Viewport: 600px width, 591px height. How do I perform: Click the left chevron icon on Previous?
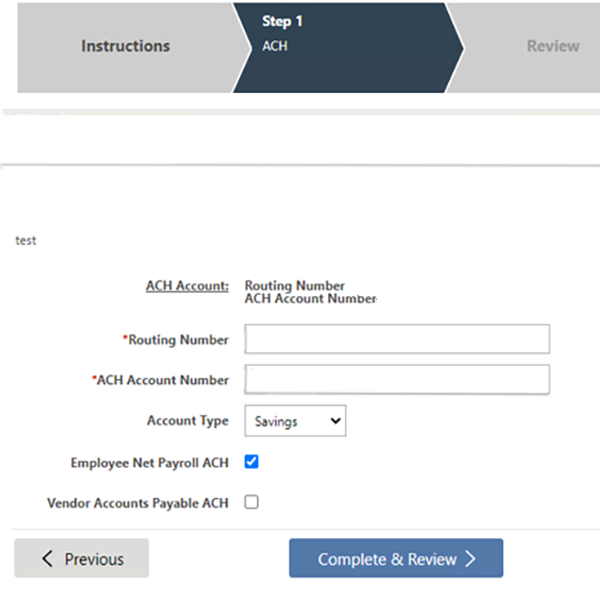47,558
